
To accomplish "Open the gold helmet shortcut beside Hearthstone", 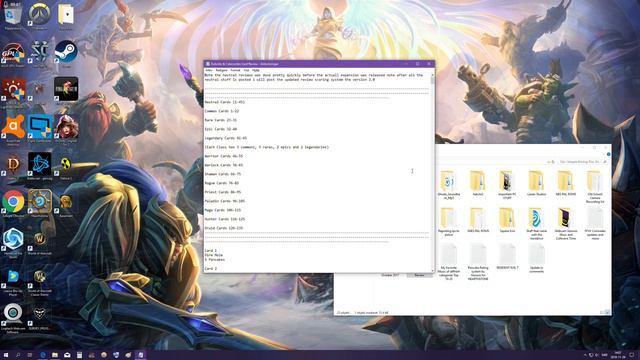I will (66, 203).
